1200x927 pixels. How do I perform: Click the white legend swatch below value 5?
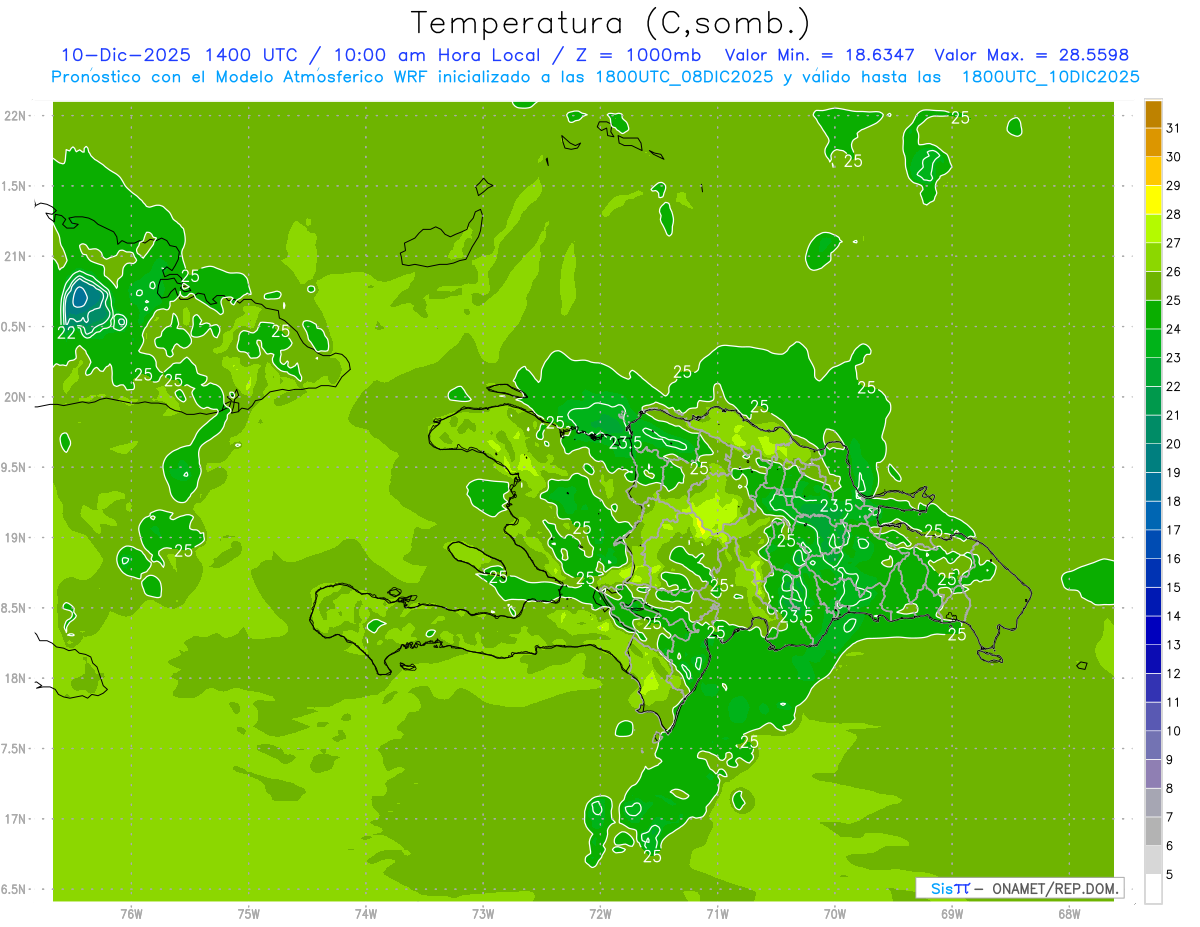(1153, 889)
